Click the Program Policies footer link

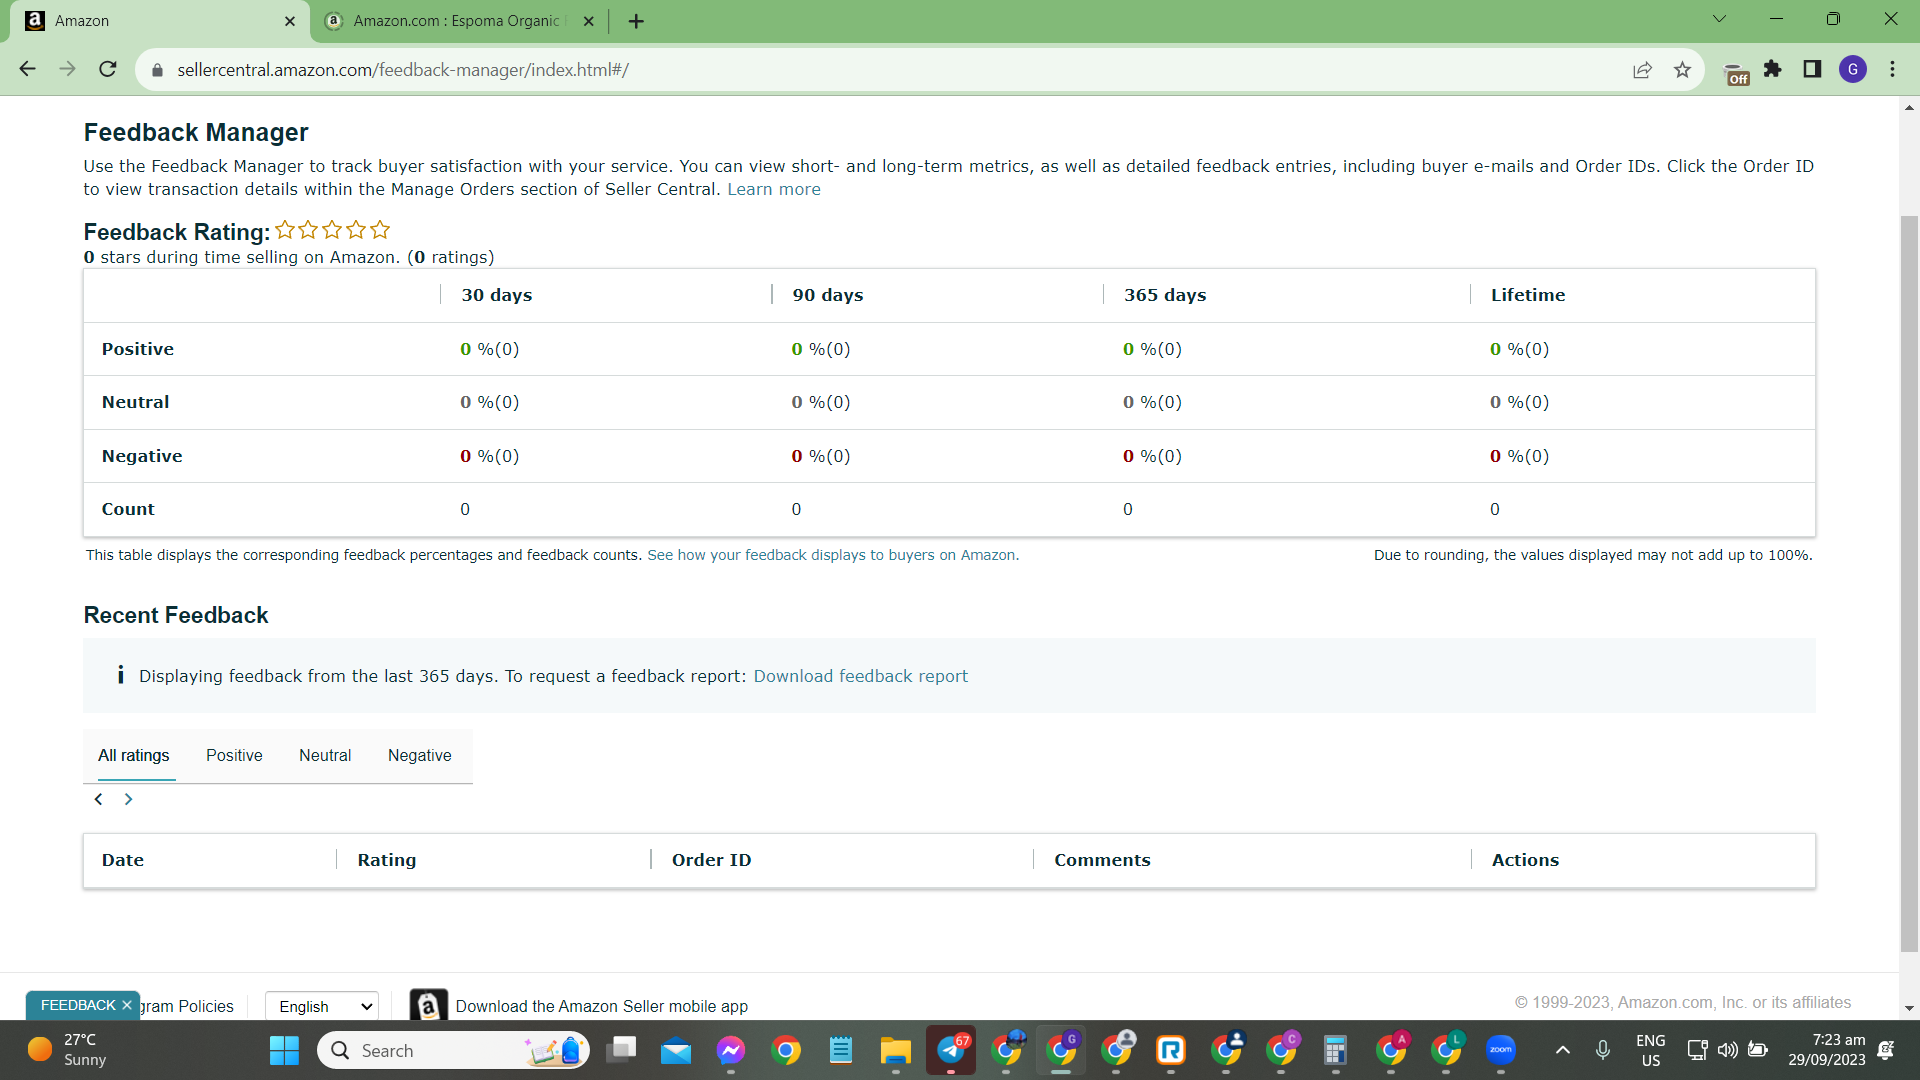[x=187, y=1007]
